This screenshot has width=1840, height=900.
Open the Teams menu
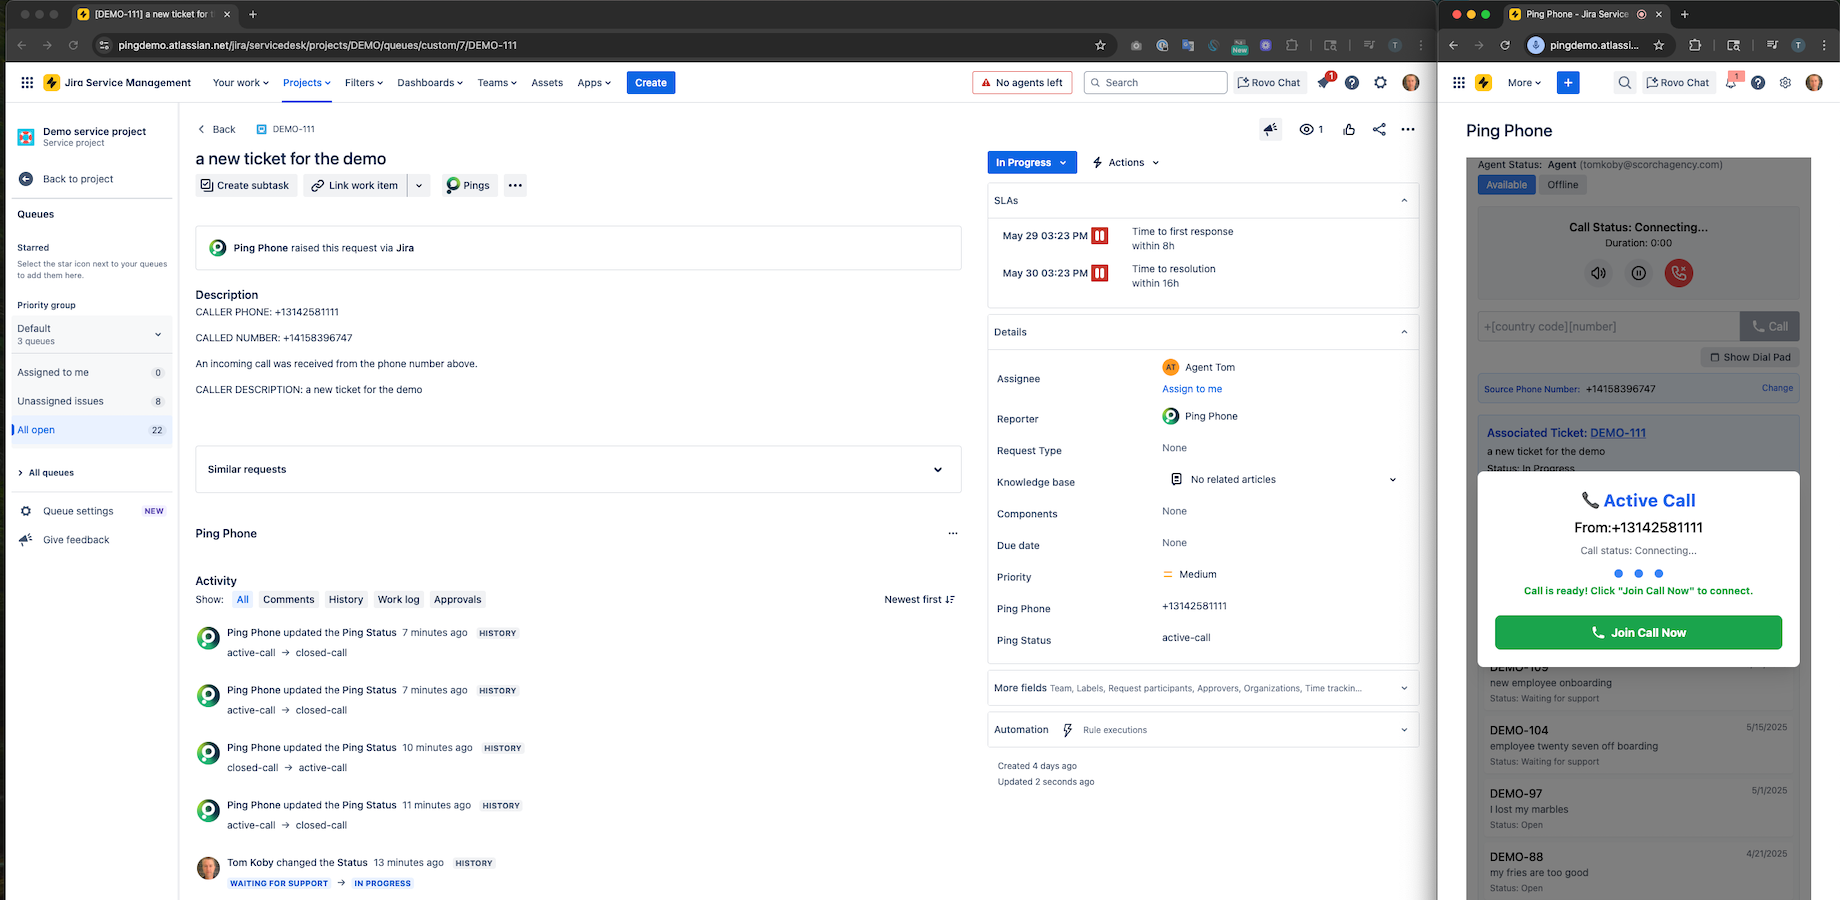(x=497, y=83)
